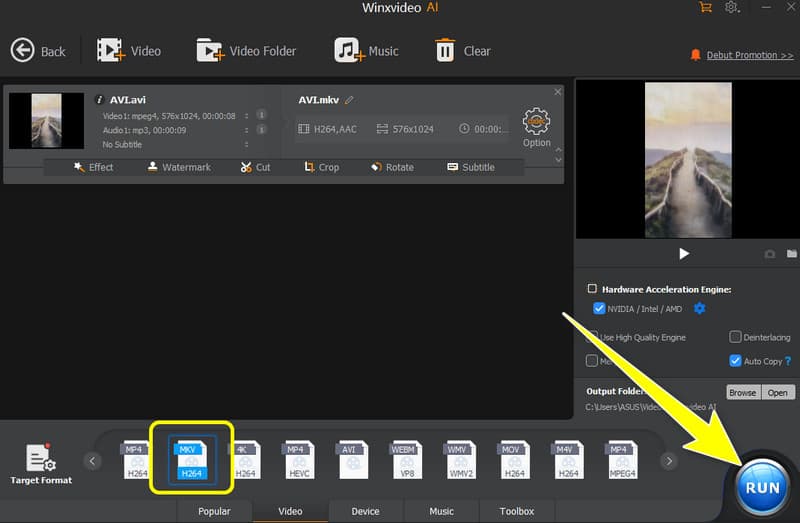Switch to the Device tab
Image resolution: width=800 pixels, height=523 pixels.
(x=365, y=511)
